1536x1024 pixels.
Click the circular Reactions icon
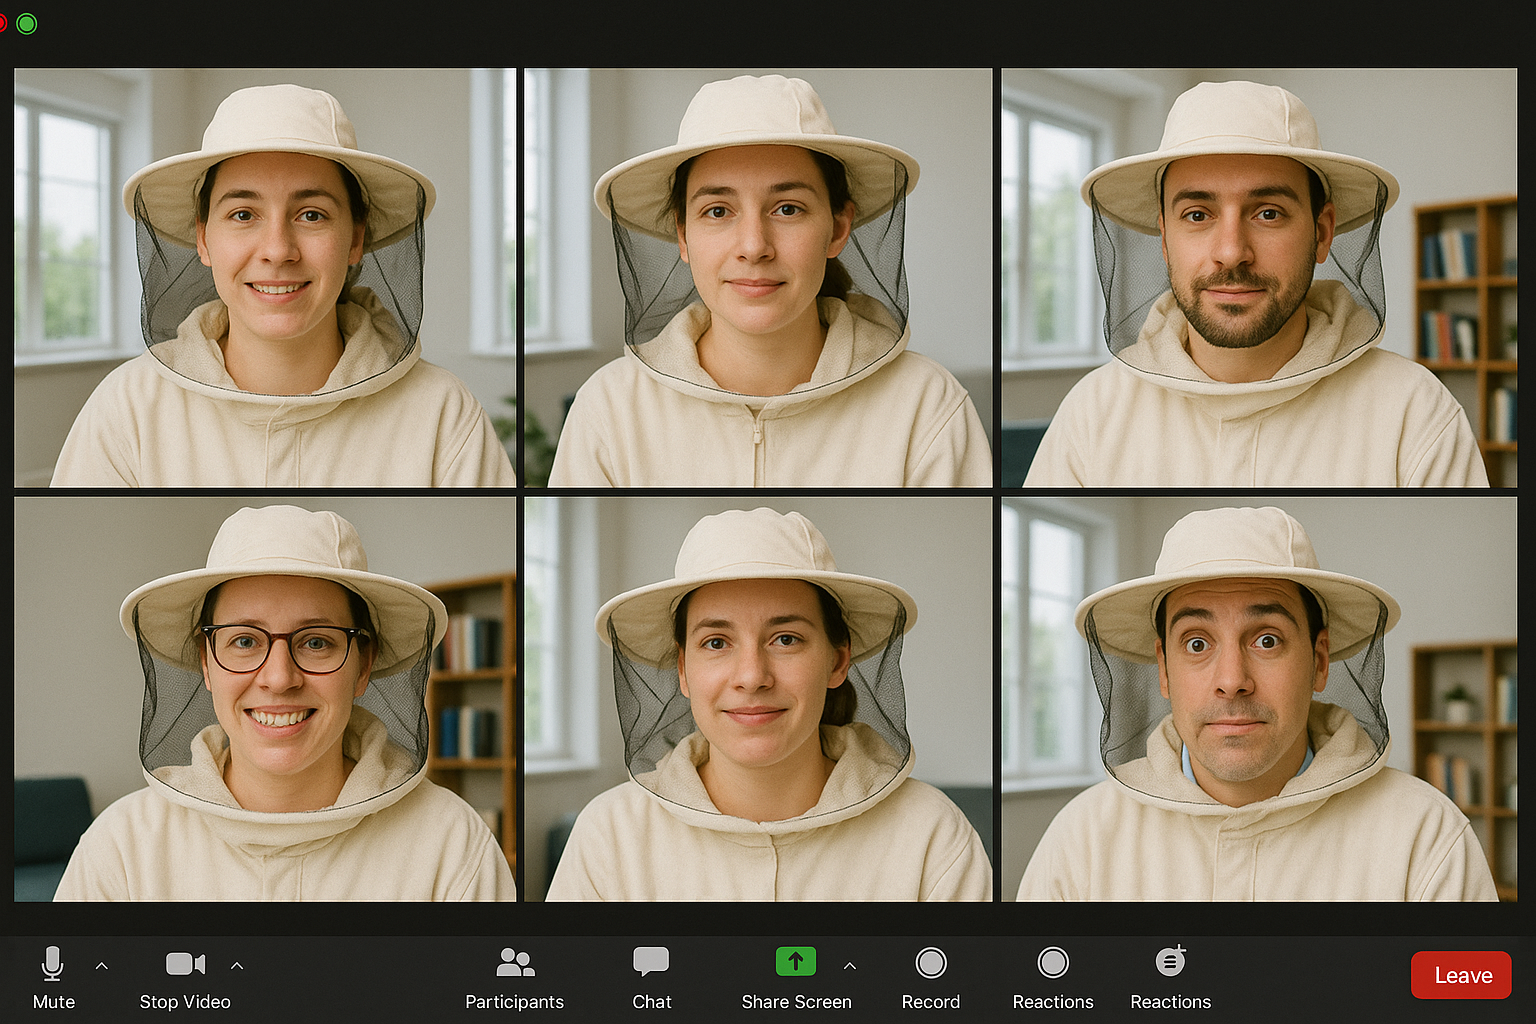(x=1053, y=963)
